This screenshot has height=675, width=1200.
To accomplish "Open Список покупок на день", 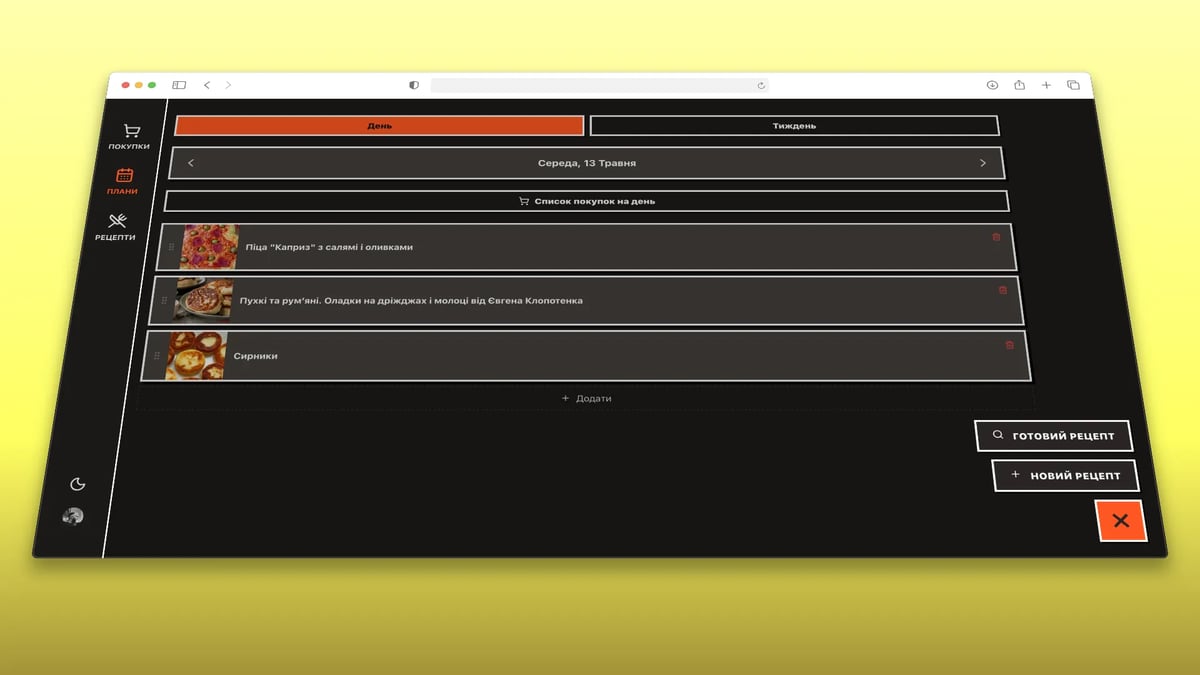I will click(587, 201).
